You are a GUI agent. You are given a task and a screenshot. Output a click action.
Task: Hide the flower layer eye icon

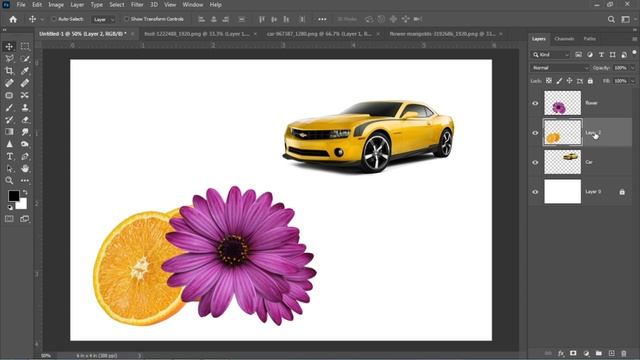535,103
